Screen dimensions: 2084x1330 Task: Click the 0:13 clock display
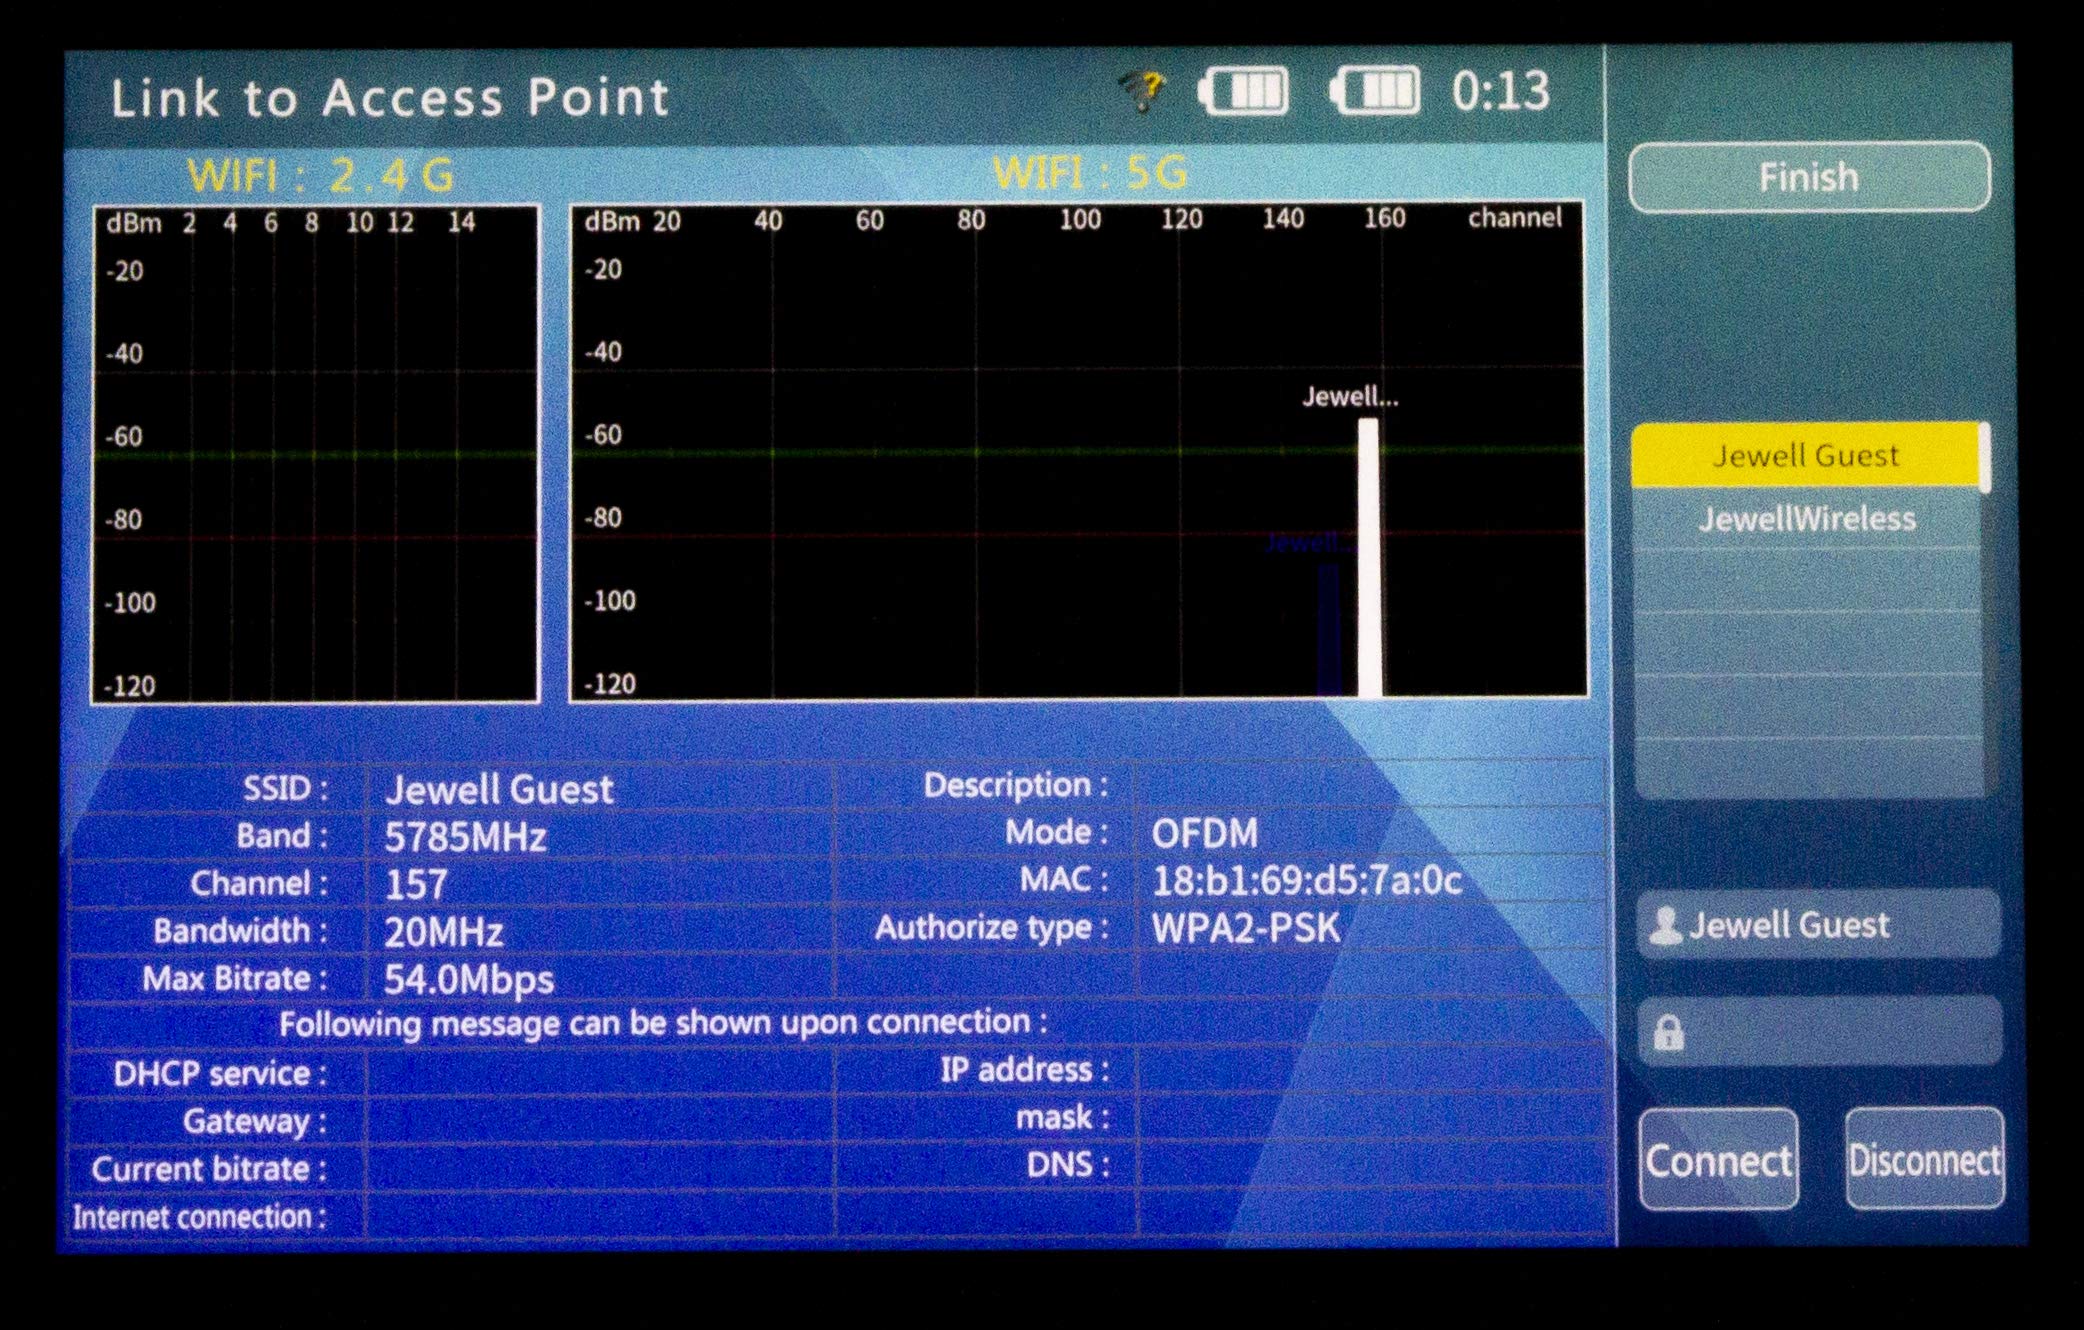pyautogui.click(x=1500, y=92)
